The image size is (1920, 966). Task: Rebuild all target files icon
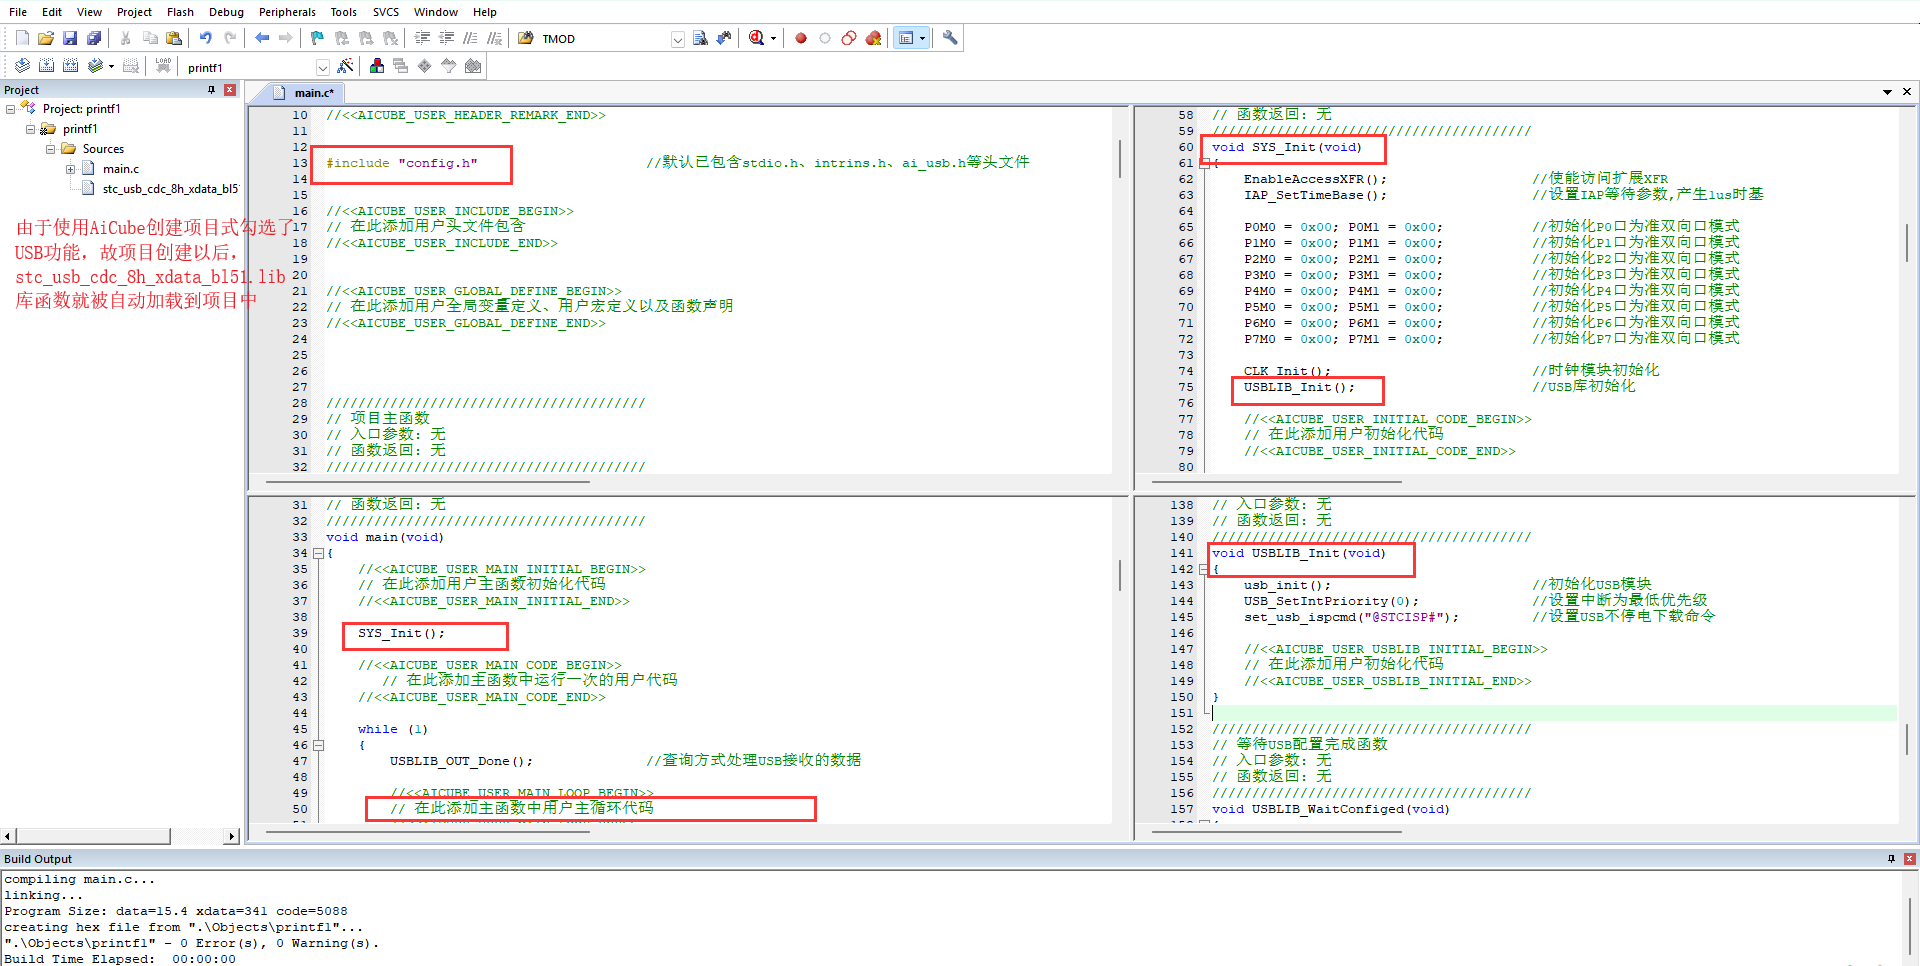point(70,66)
